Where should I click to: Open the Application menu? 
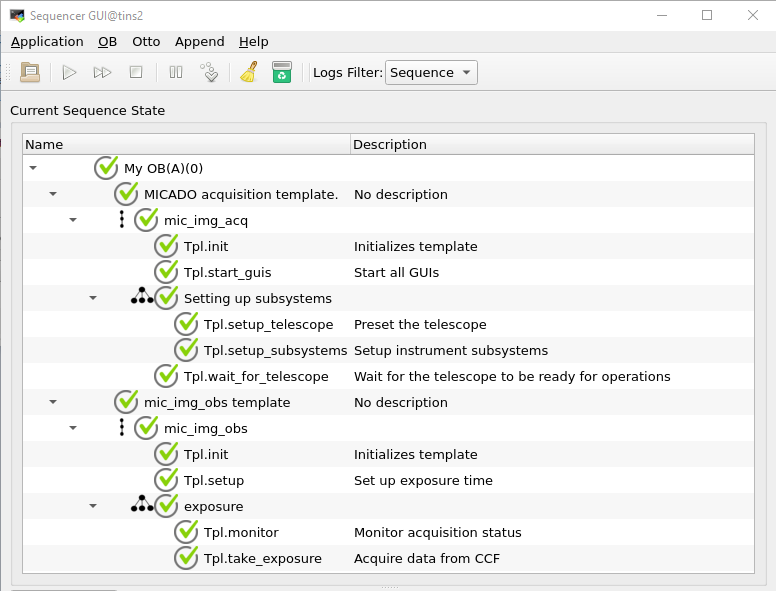pyautogui.click(x=47, y=41)
